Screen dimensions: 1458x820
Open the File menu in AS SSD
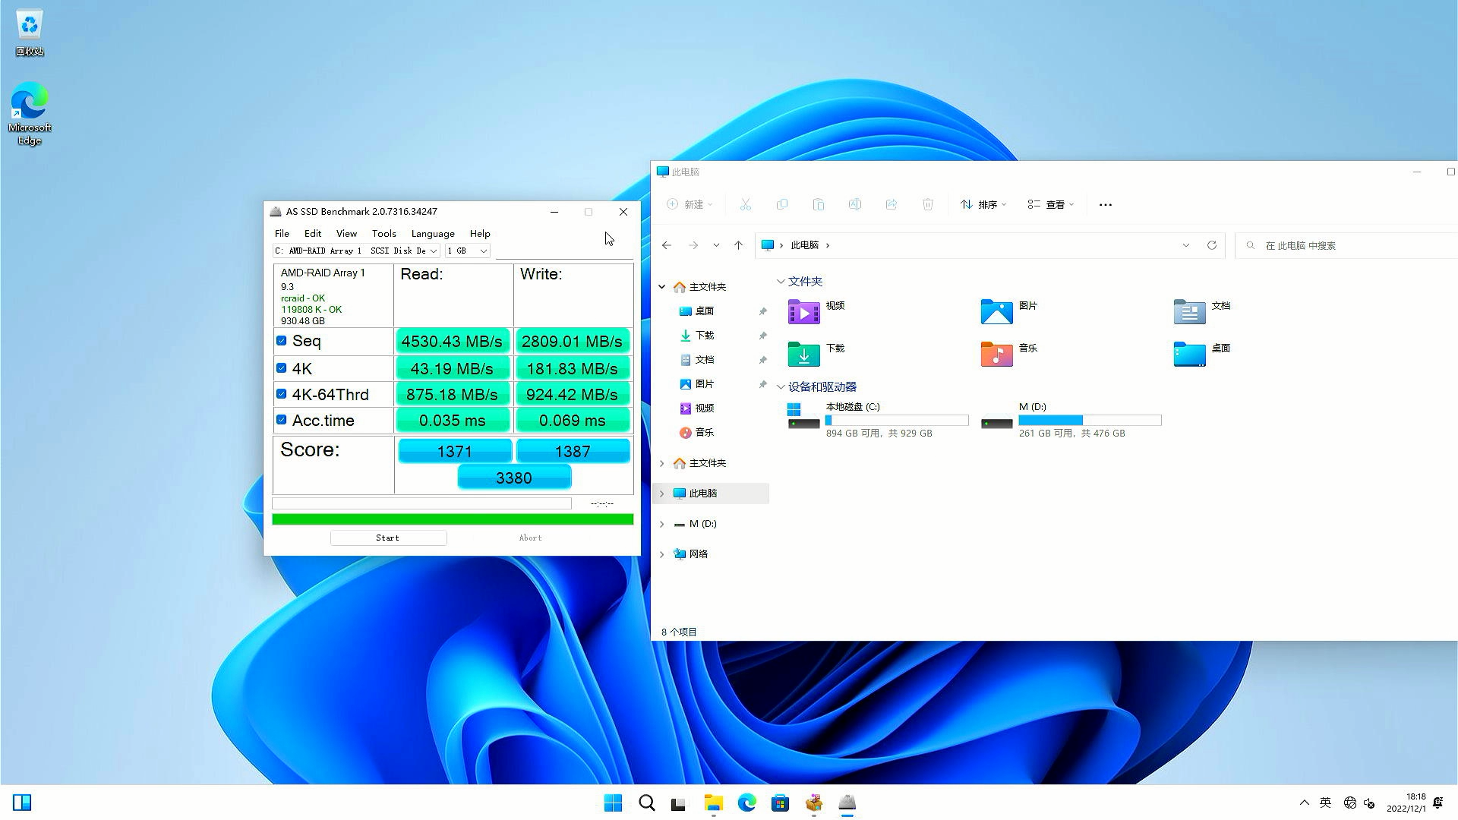pos(282,233)
